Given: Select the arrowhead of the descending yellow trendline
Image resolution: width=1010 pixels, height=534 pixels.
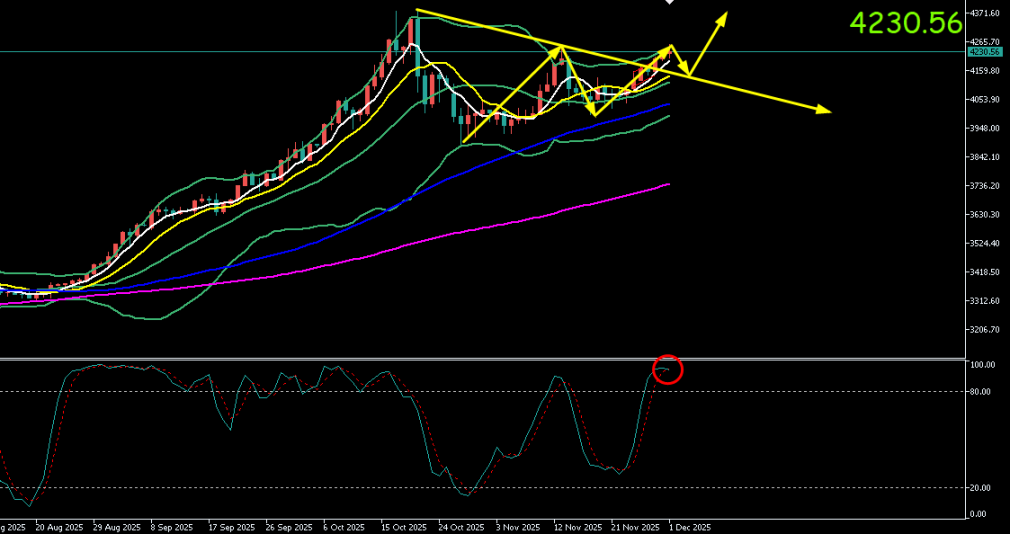Looking at the screenshot, I should [824, 109].
